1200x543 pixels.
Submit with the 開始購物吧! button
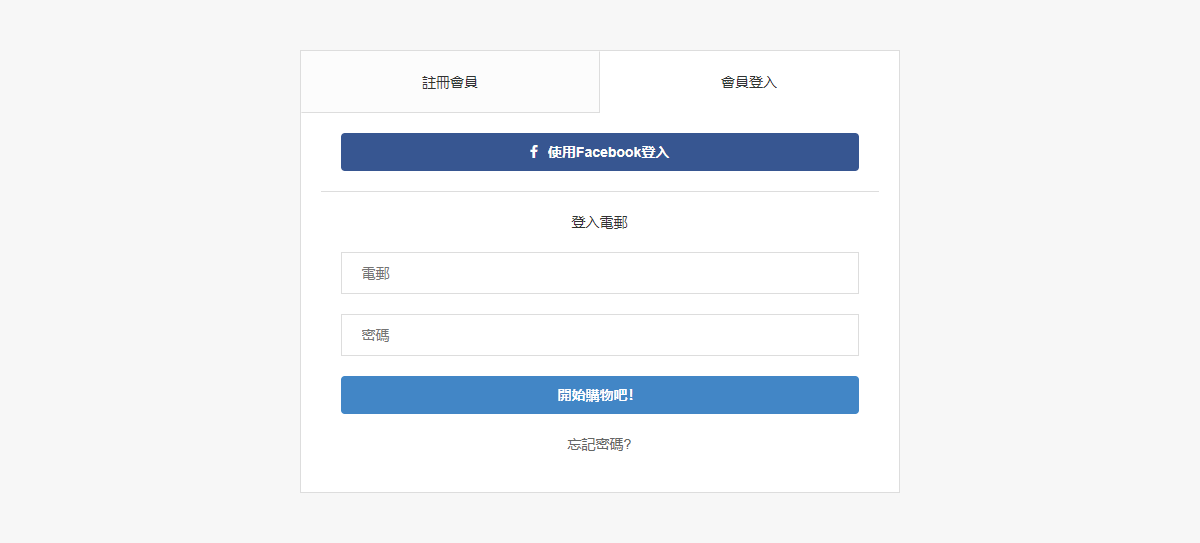[x=600, y=395]
